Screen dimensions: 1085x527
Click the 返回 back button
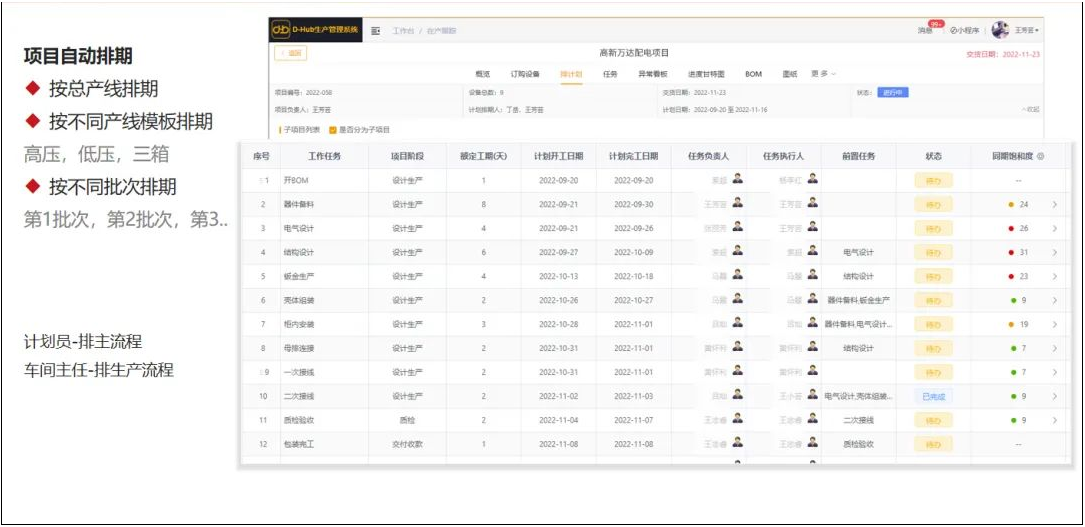click(x=291, y=53)
